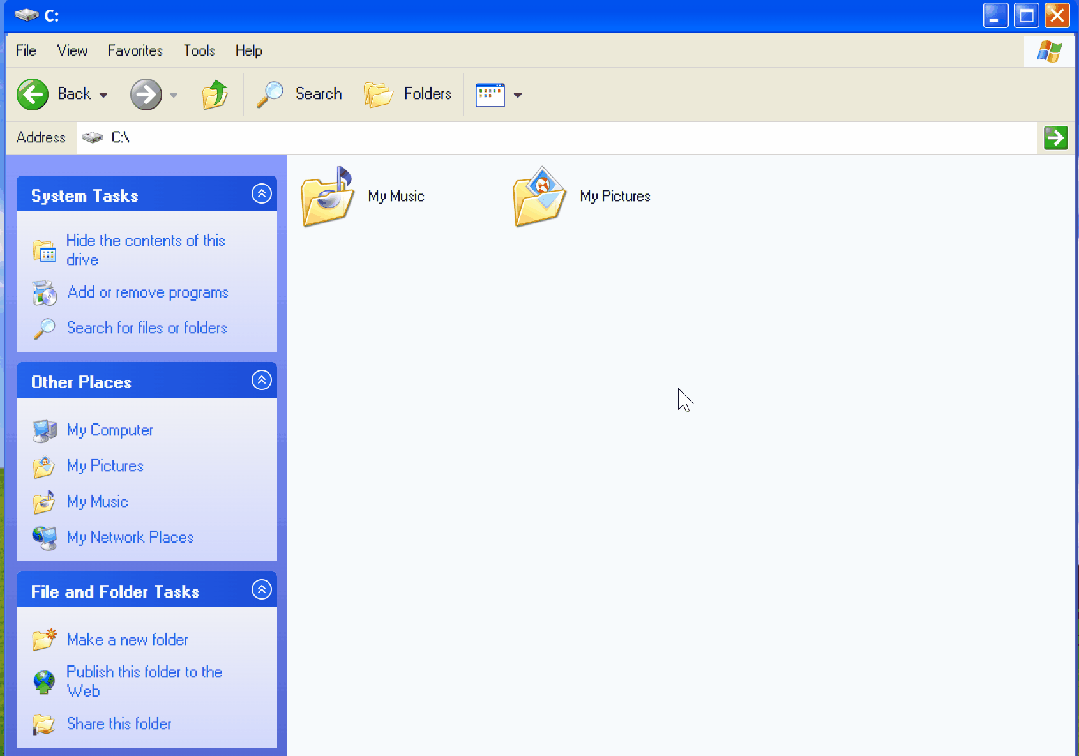Collapse the System Tasks panel

click(x=261, y=193)
